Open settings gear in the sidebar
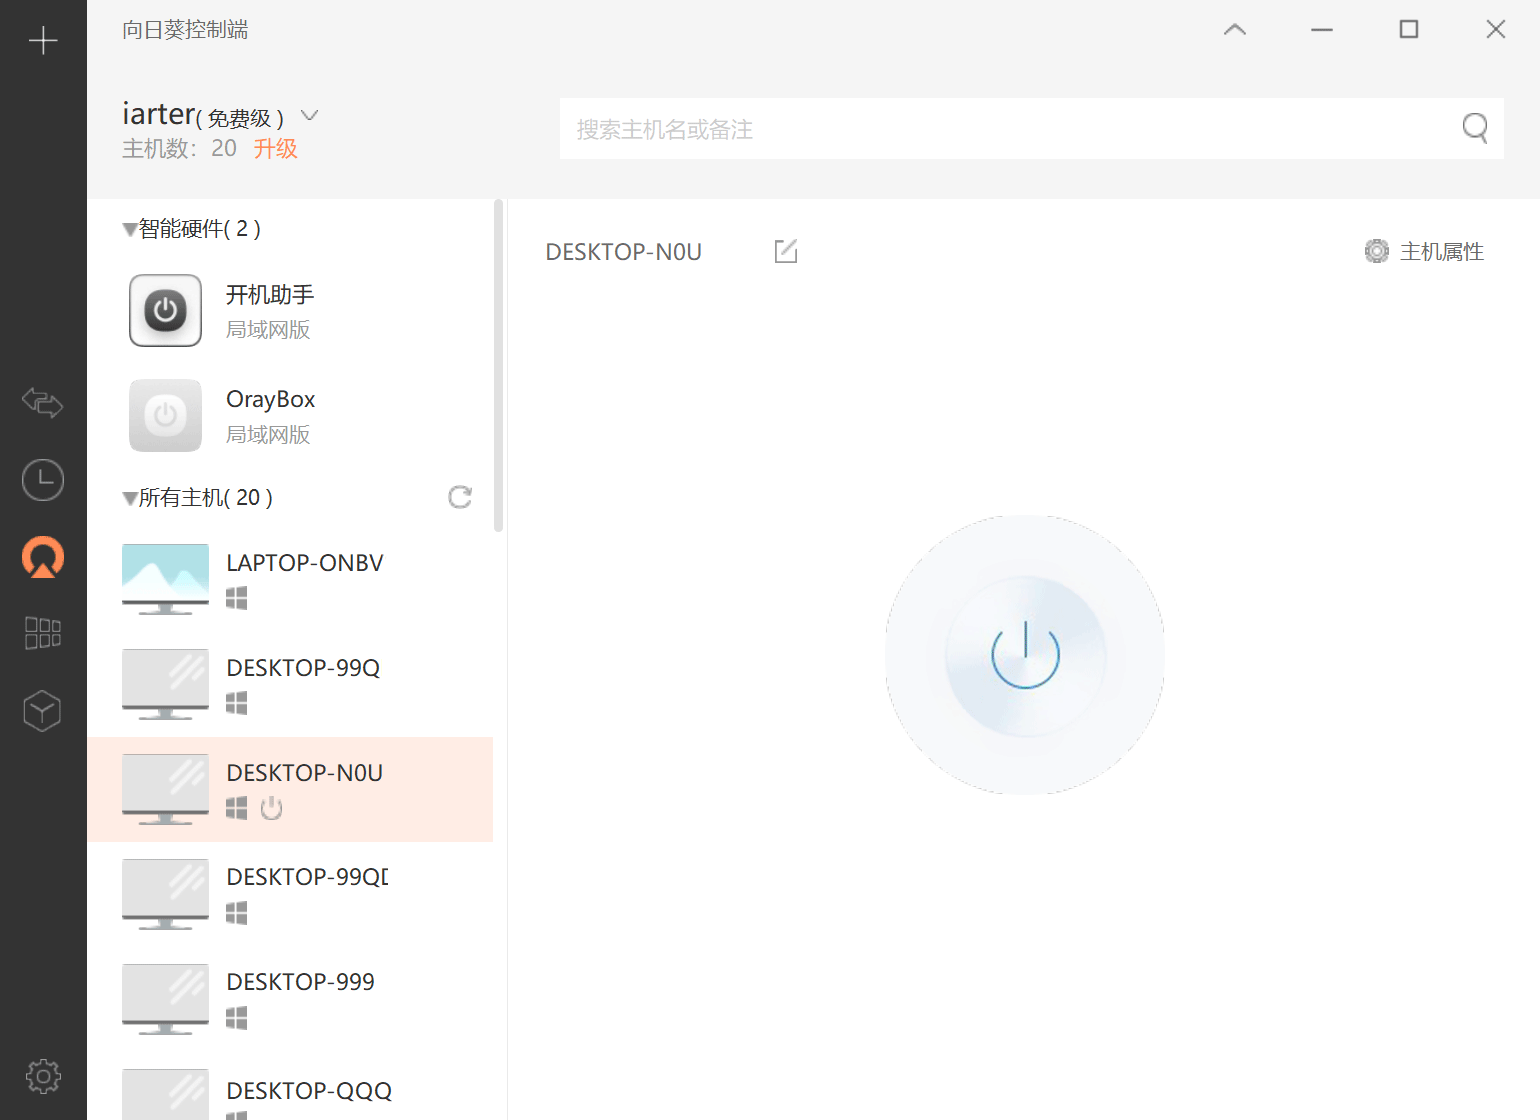 tap(43, 1076)
